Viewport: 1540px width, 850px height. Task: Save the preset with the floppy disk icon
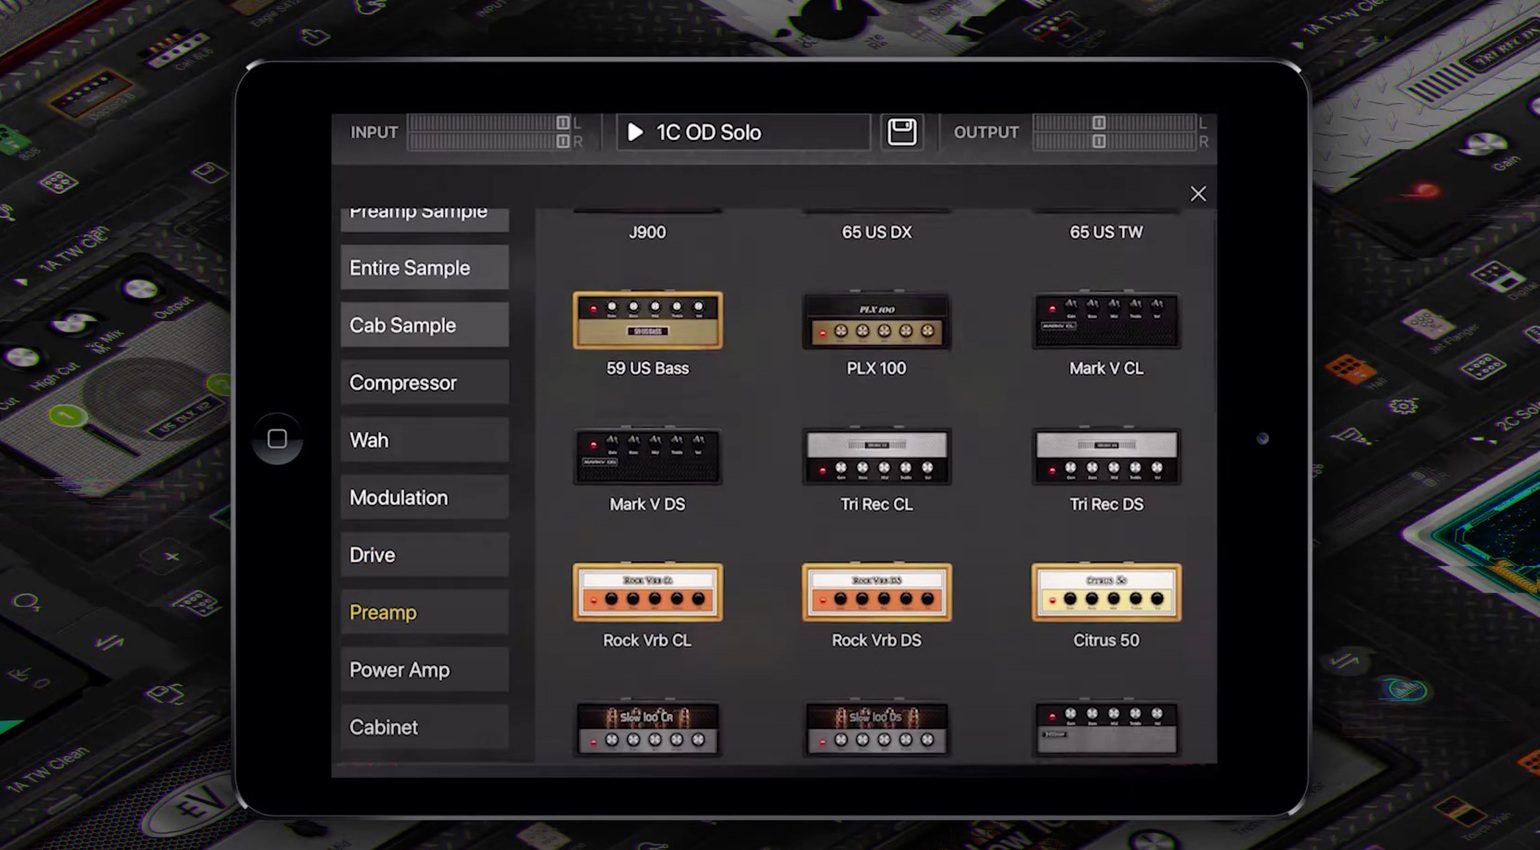(902, 132)
